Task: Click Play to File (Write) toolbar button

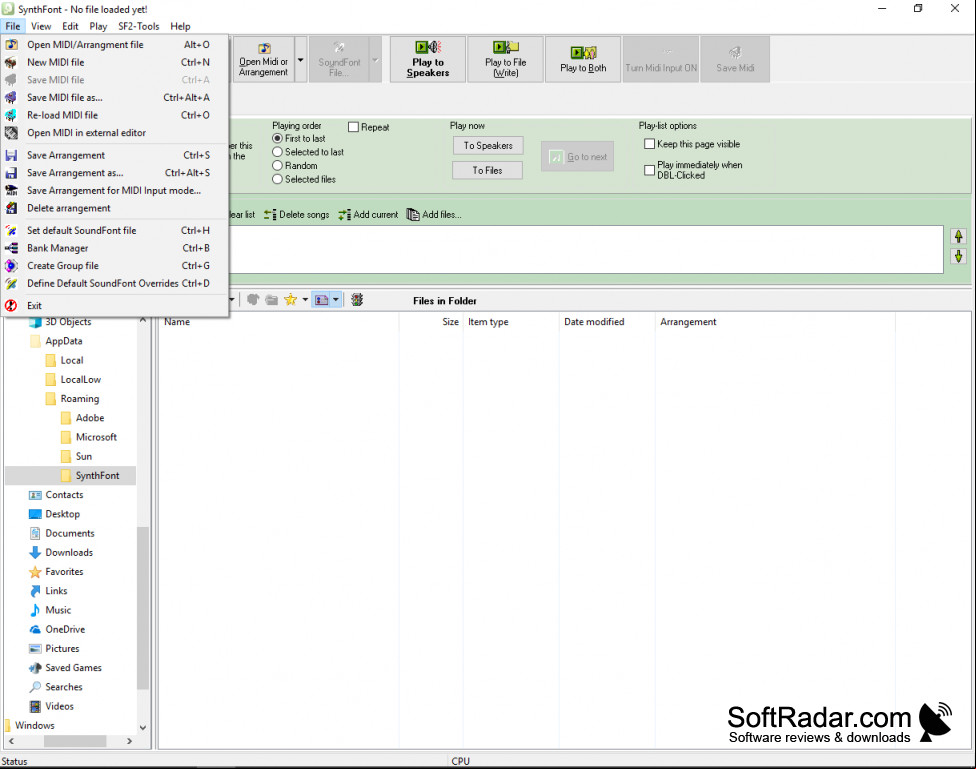Action: pos(505,59)
